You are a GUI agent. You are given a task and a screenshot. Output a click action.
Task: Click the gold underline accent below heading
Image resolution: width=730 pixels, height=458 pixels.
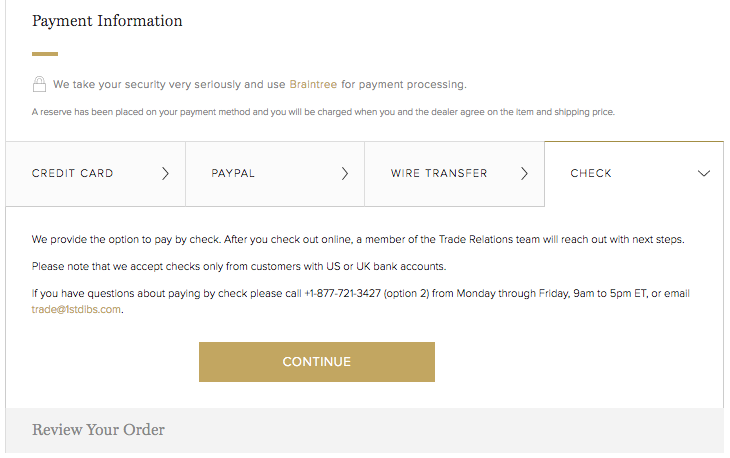pyautogui.click(x=45, y=54)
